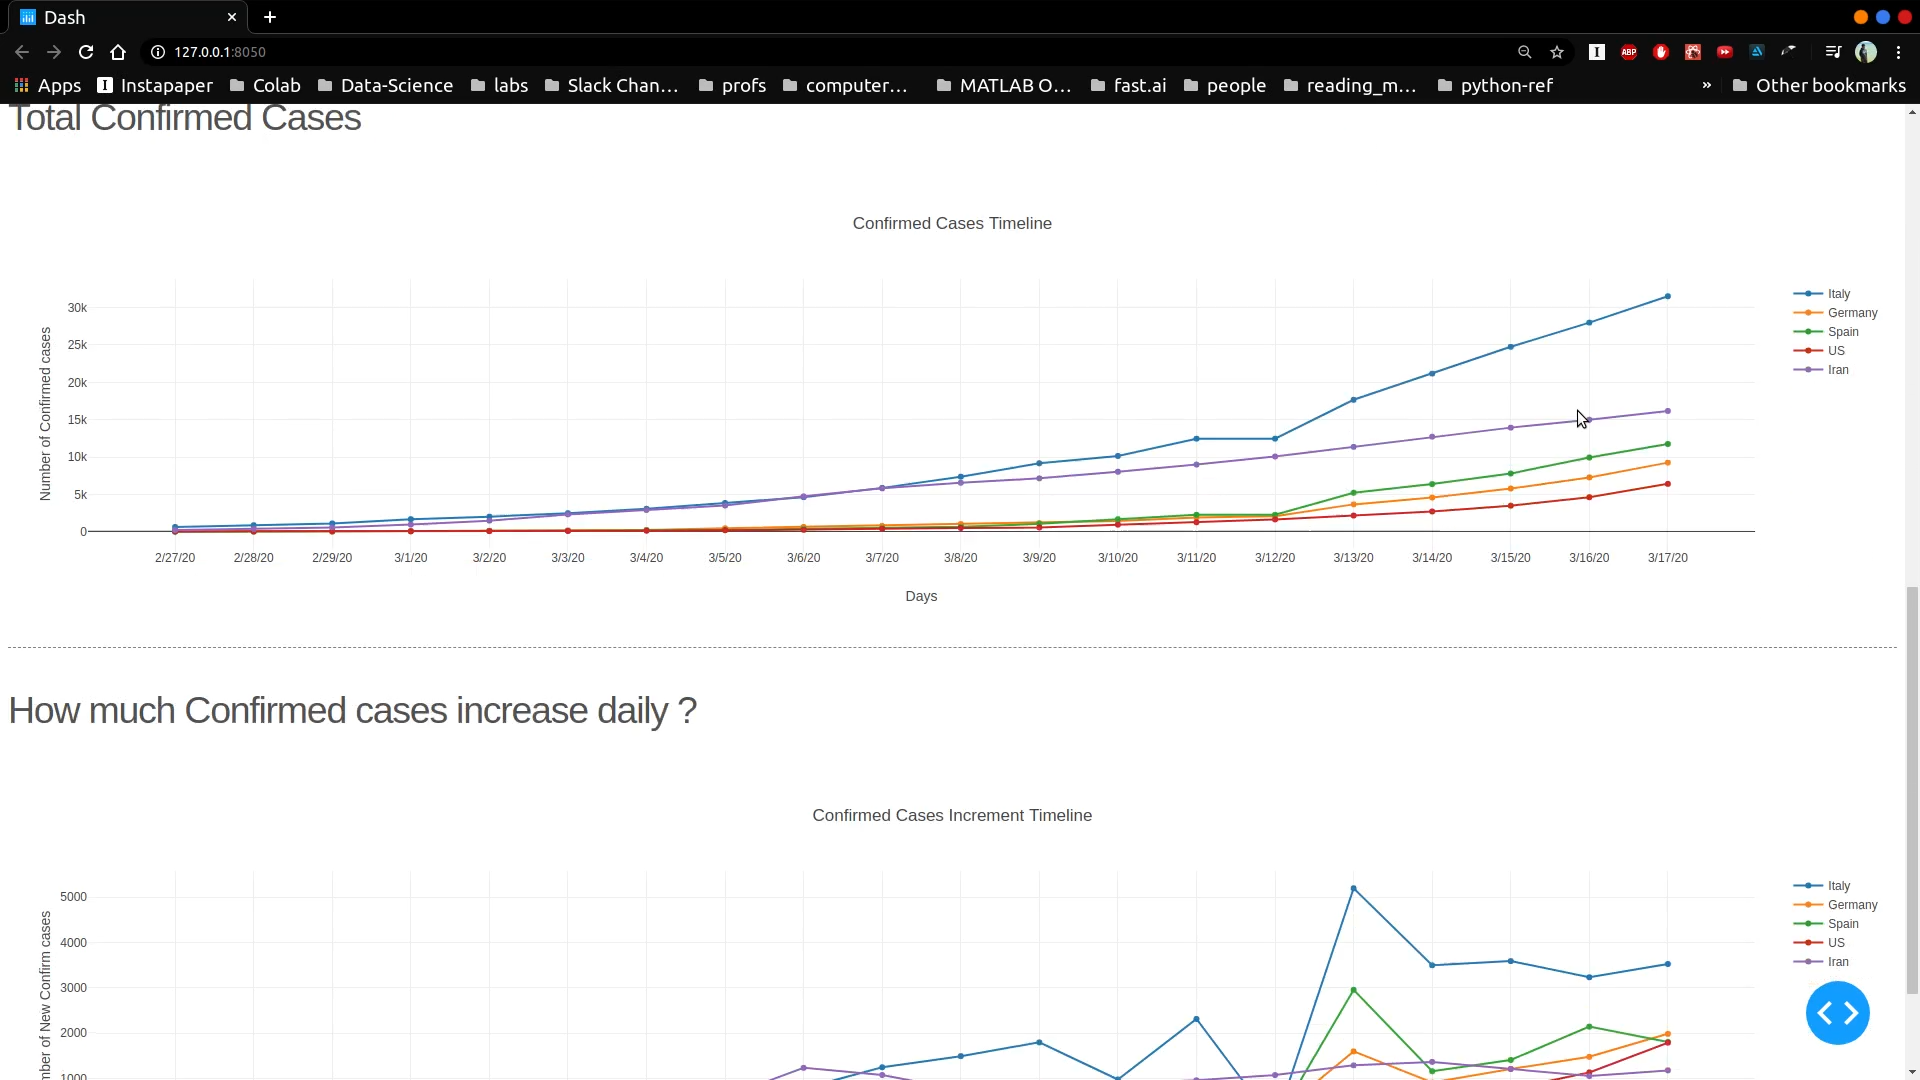Open the Adblock Plus extension
This screenshot has width=1920, height=1080.
(1629, 52)
